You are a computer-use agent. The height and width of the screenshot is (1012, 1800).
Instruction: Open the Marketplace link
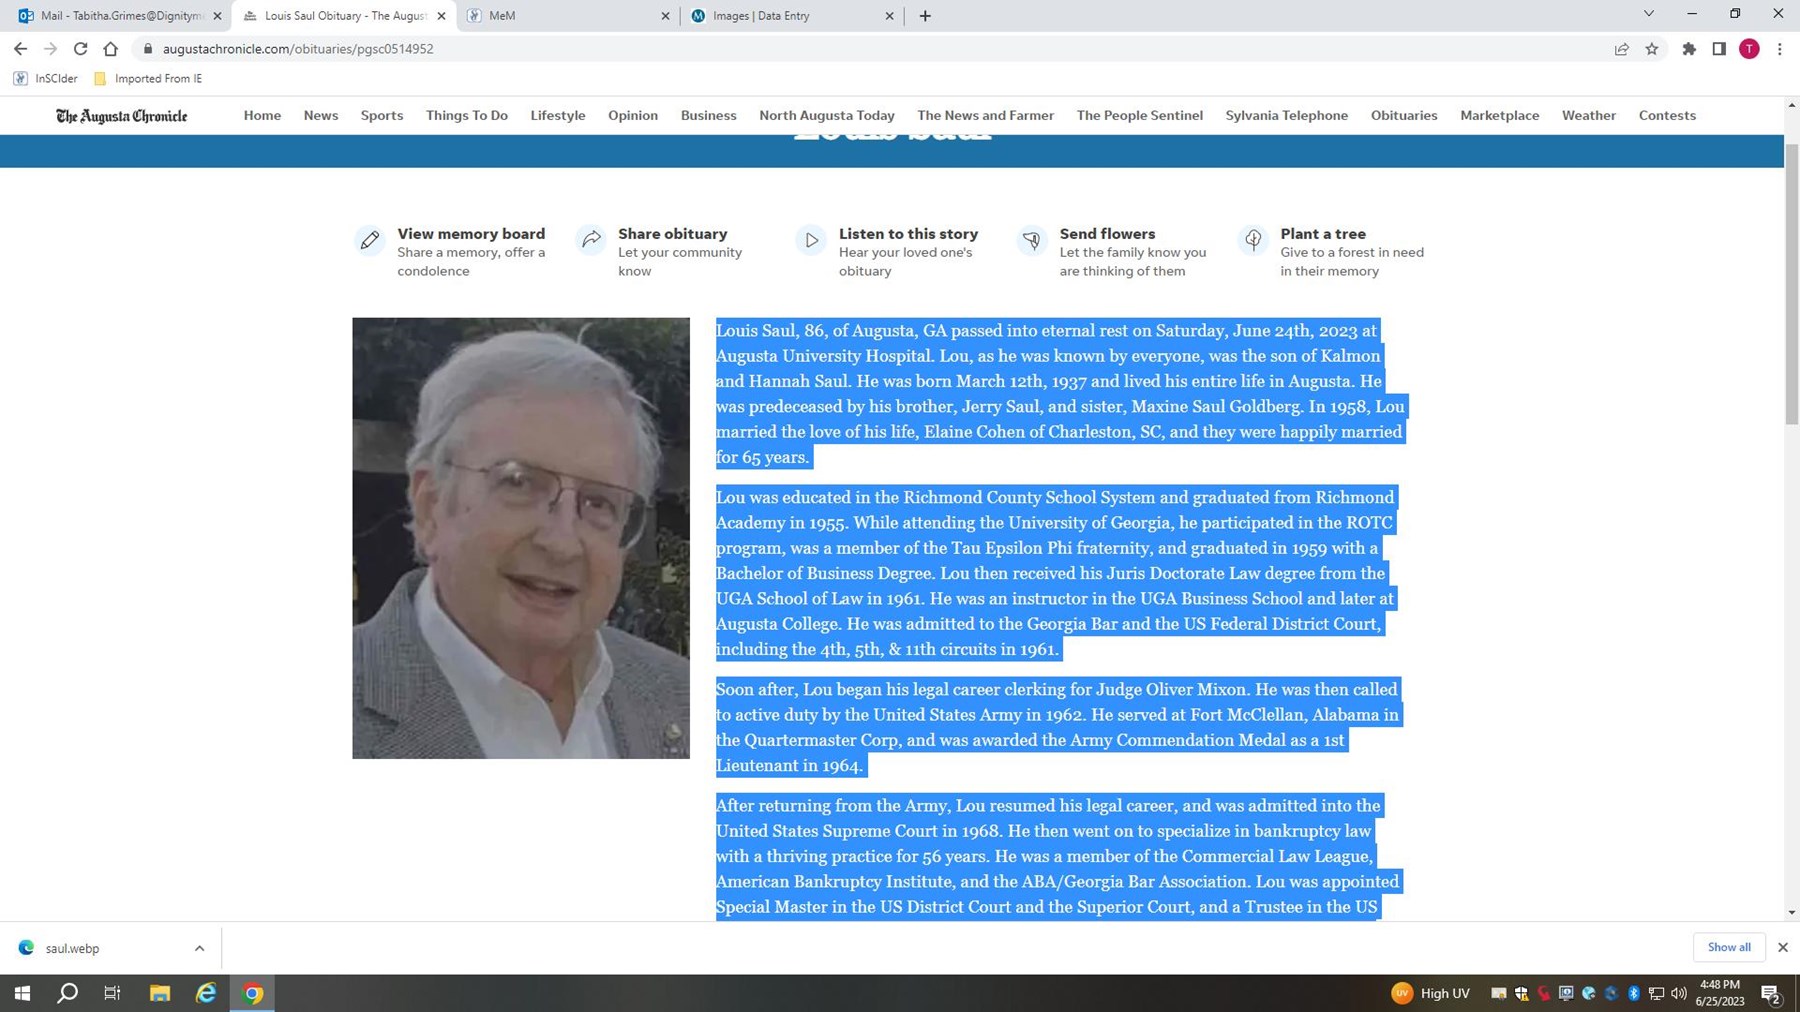click(1499, 115)
